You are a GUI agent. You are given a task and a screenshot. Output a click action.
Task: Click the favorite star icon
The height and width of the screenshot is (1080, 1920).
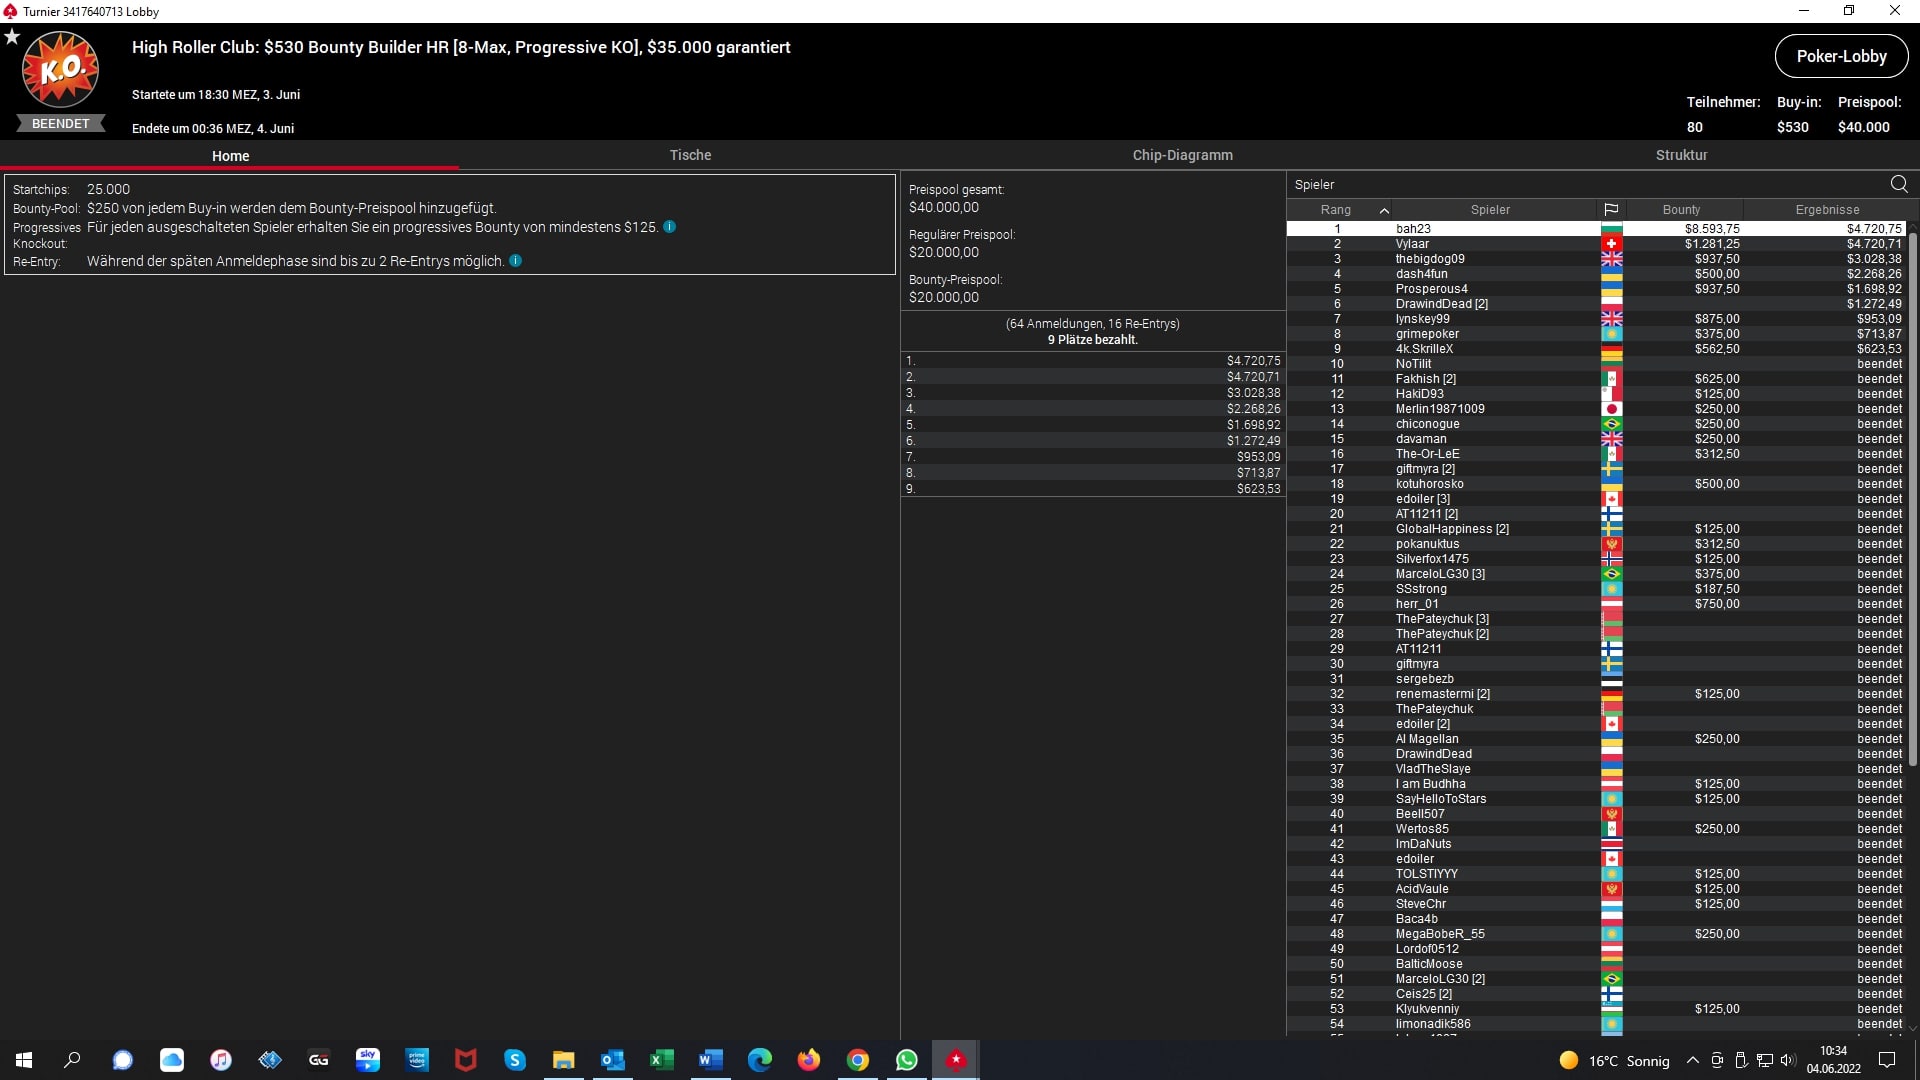12,37
